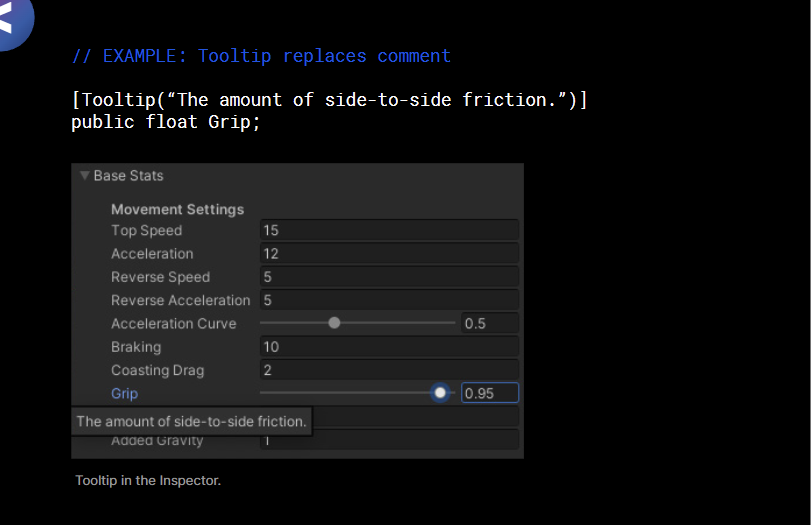812x525 pixels.
Task: Click the Top Speed value field
Action: coord(389,231)
